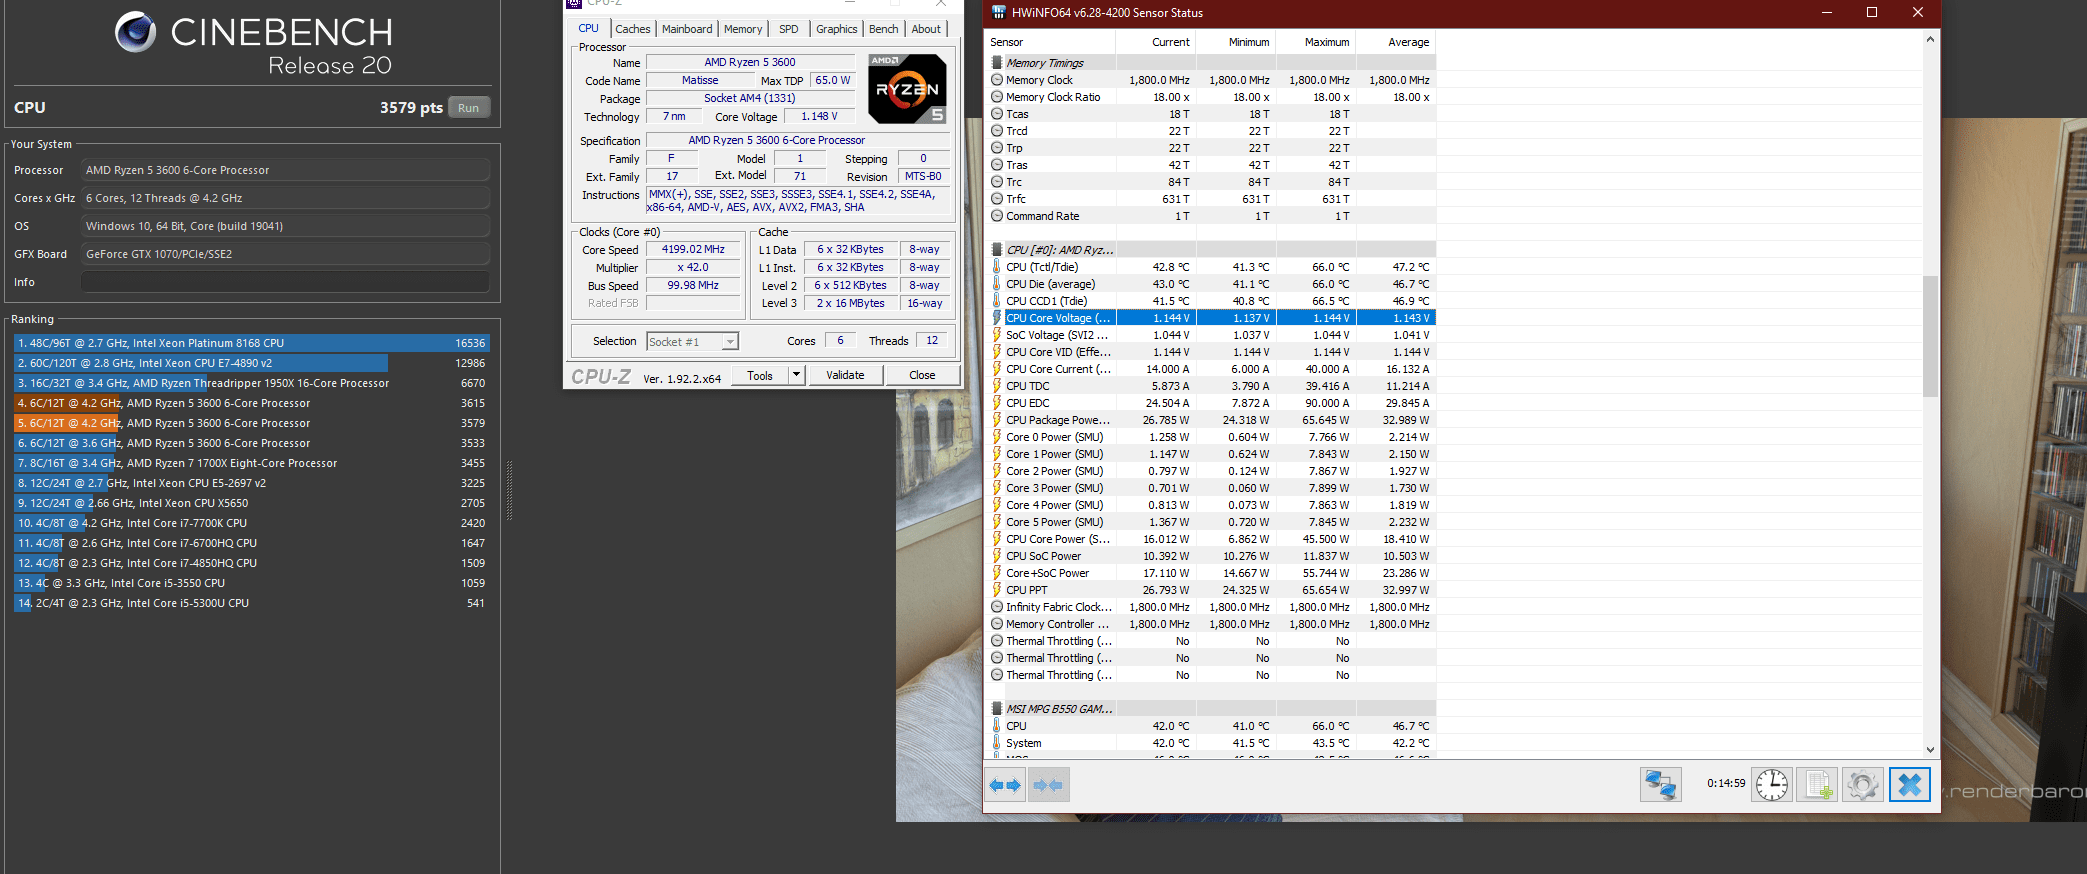Select ranking row Intel Core i7-7700K CPU
Image resolution: width=2087 pixels, height=874 pixels.
click(x=251, y=523)
